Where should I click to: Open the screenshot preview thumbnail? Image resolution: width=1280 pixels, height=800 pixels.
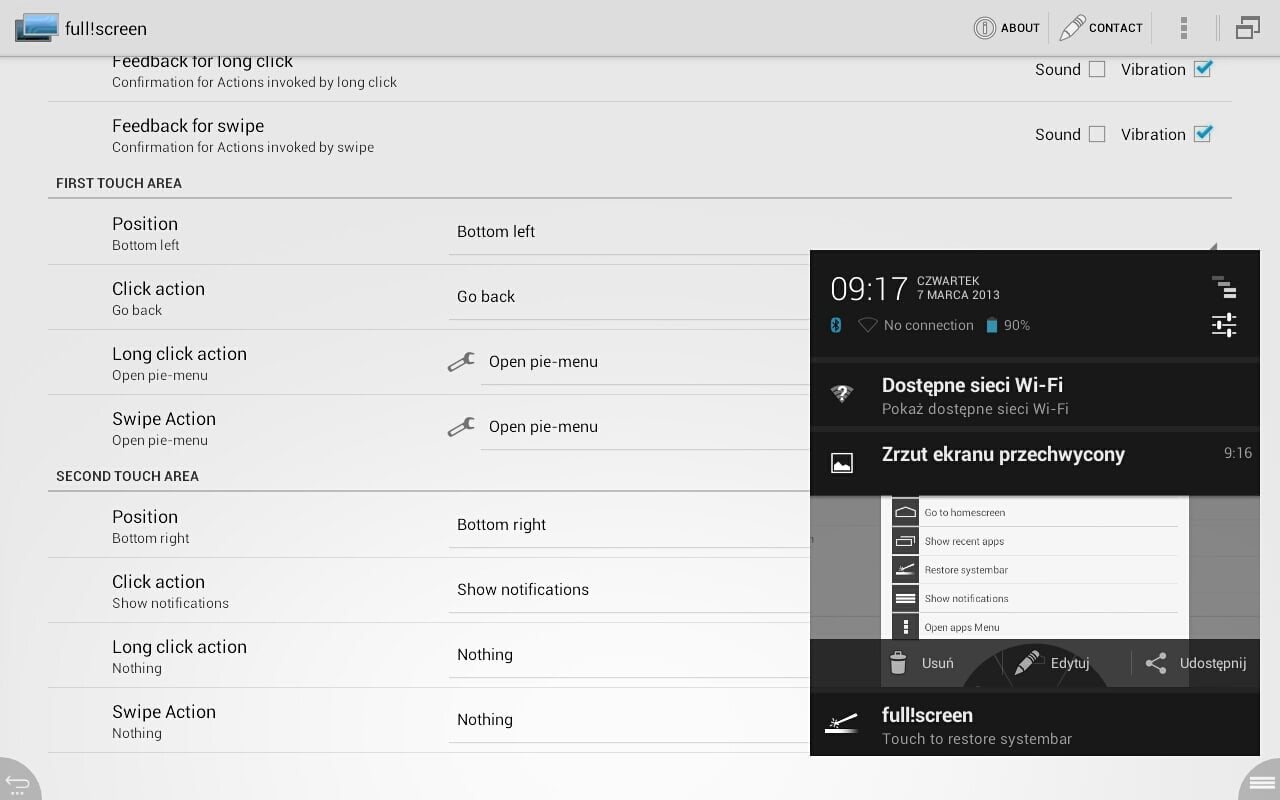1035,567
